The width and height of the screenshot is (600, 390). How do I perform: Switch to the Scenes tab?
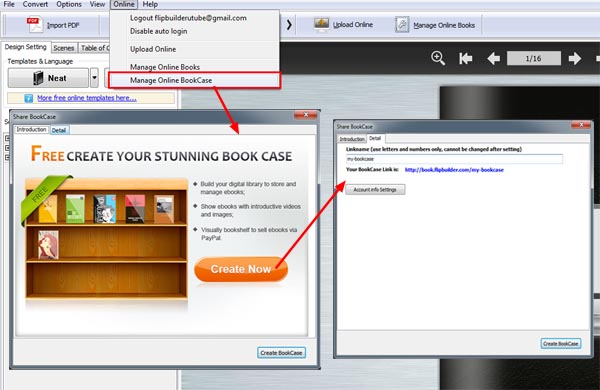pos(64,48)
